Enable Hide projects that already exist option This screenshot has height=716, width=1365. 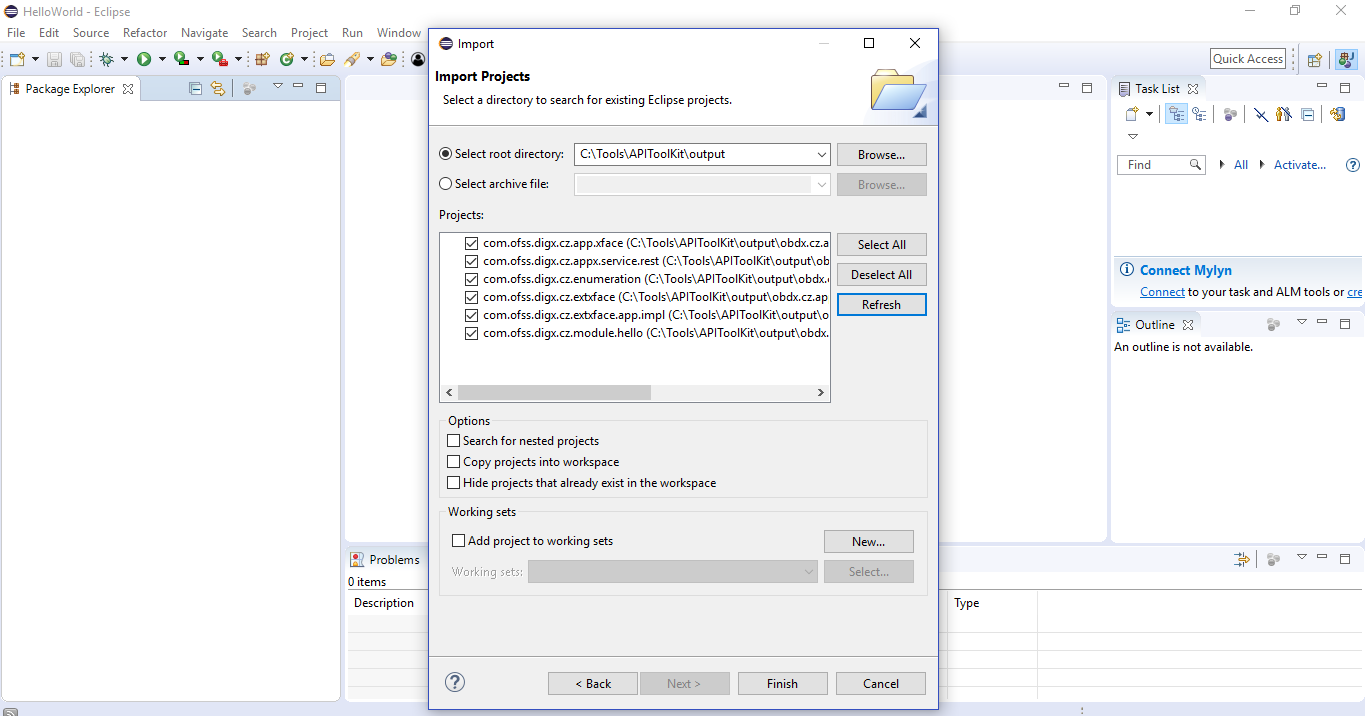tap(454, 483)
